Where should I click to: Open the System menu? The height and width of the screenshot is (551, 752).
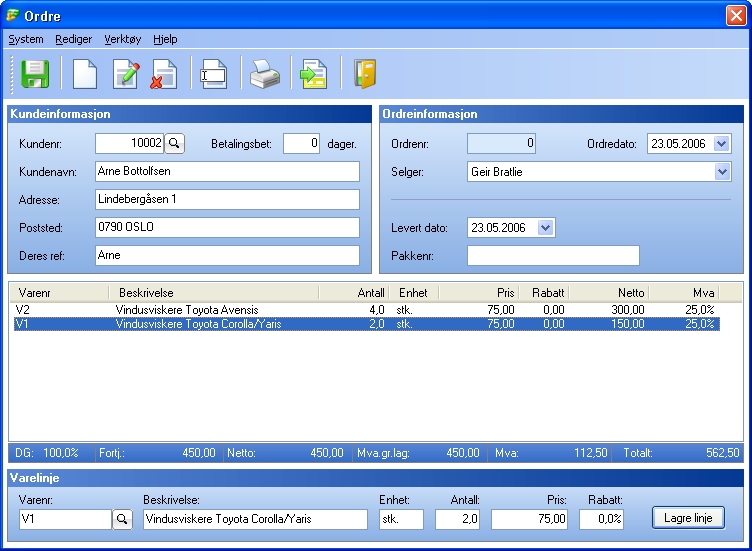click(x=26, y=39)
